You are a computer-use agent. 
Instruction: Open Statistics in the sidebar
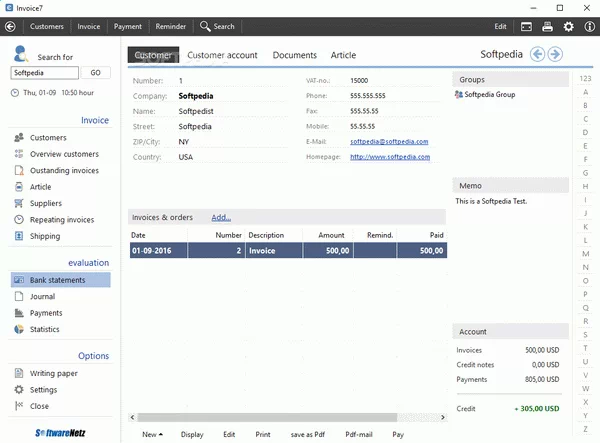tap(44, 329)
